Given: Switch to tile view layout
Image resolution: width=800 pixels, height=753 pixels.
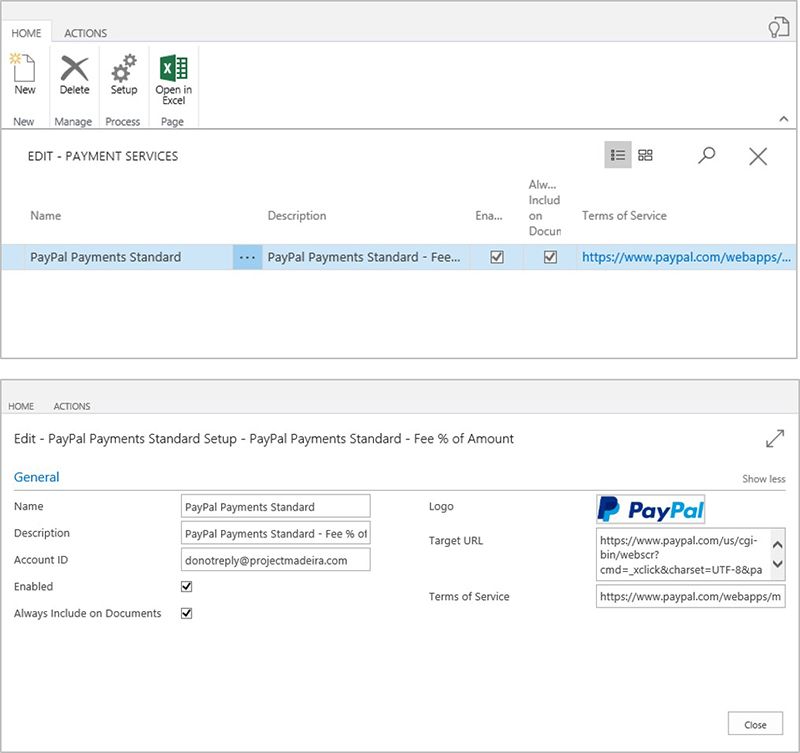Looking at the screenshot, I should coord(645,155).
